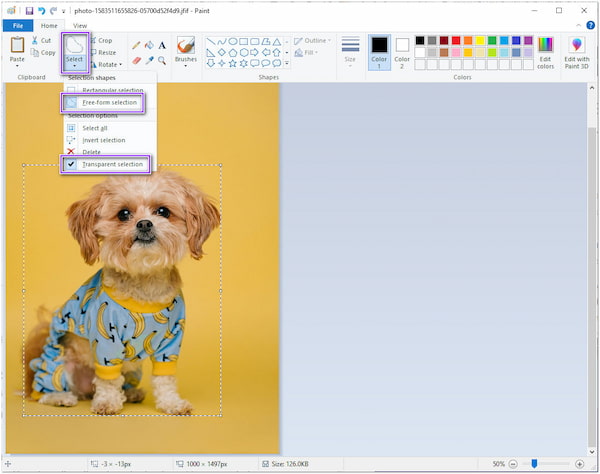Image resolution: width=600 pixels, height=474 pixels.
Task: Open the Resize dialog
Action: click(103, 52)
